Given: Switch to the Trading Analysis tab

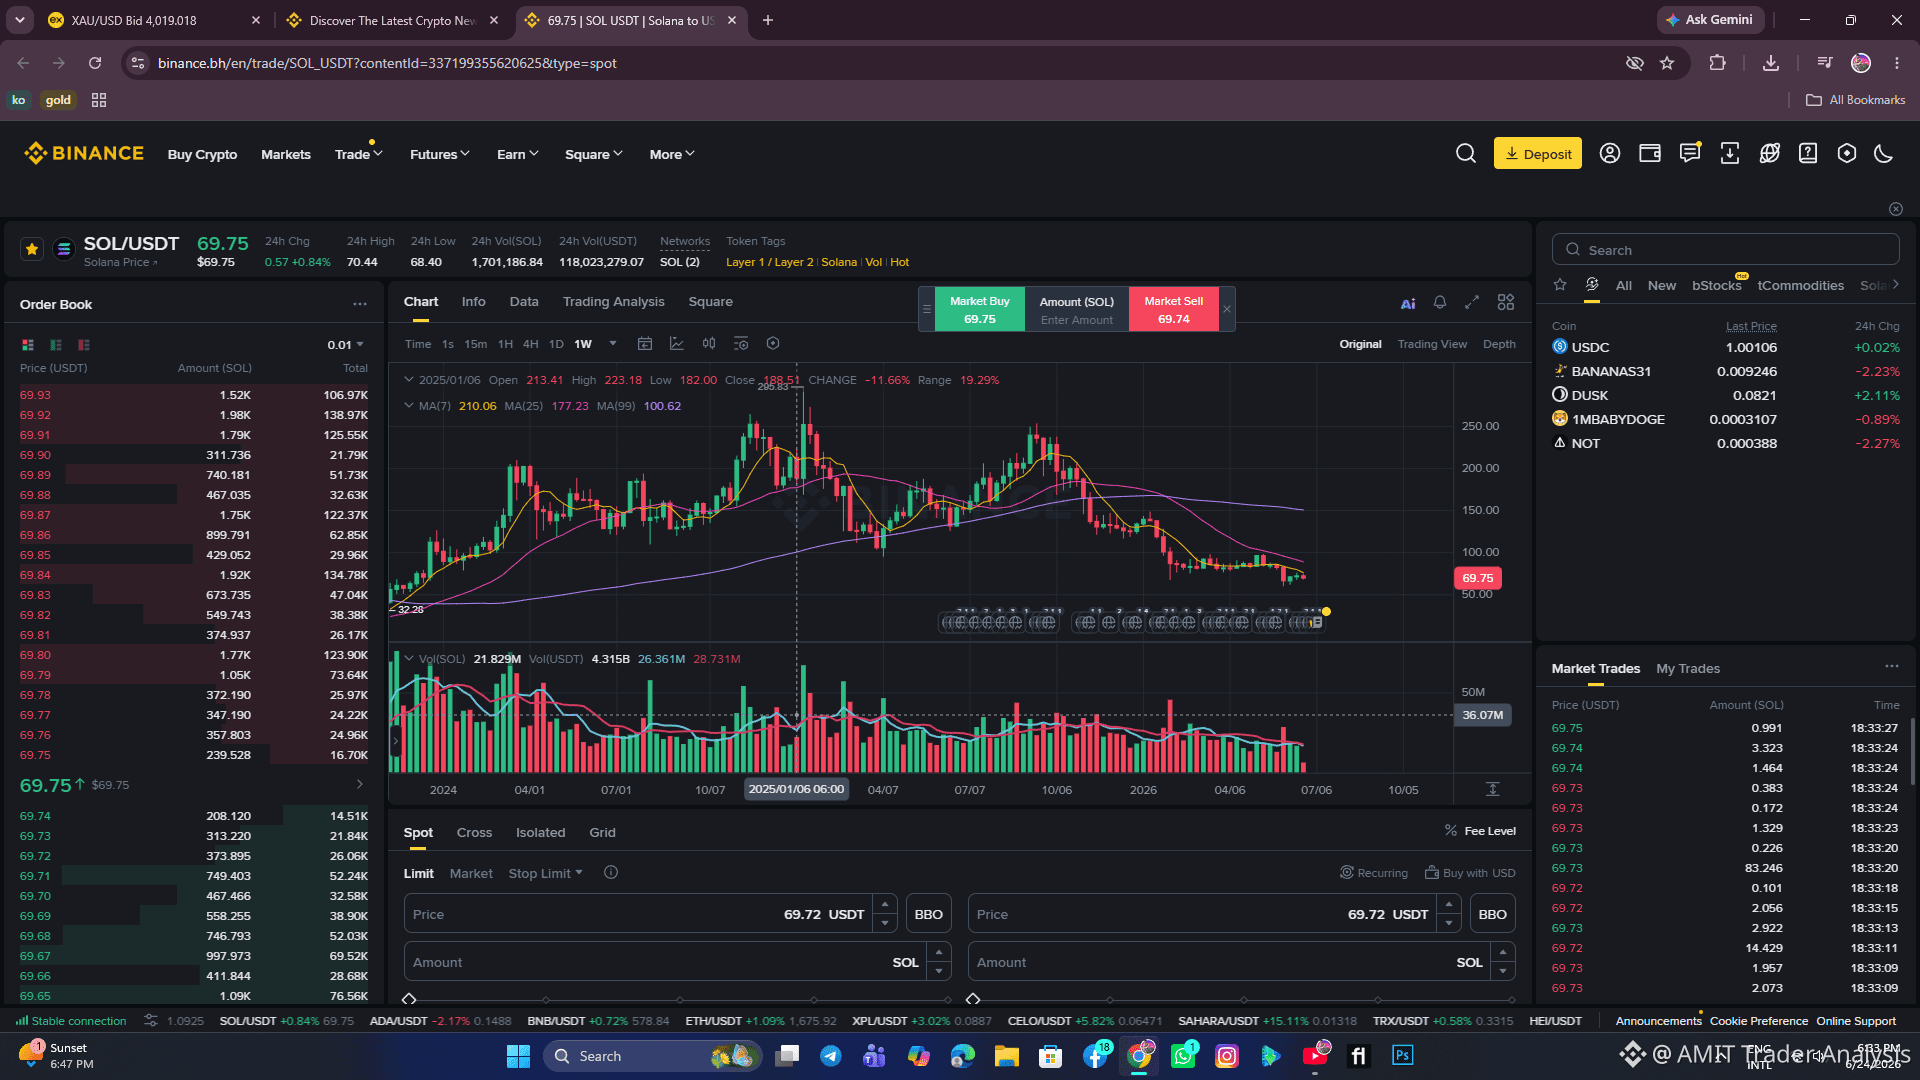Looking at the screenshot, I should click(x=613, y=302).
